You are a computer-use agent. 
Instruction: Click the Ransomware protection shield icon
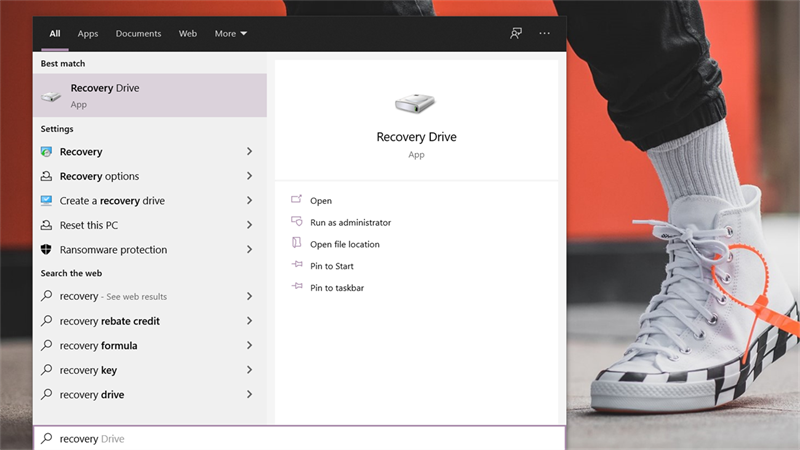[46, 249]
